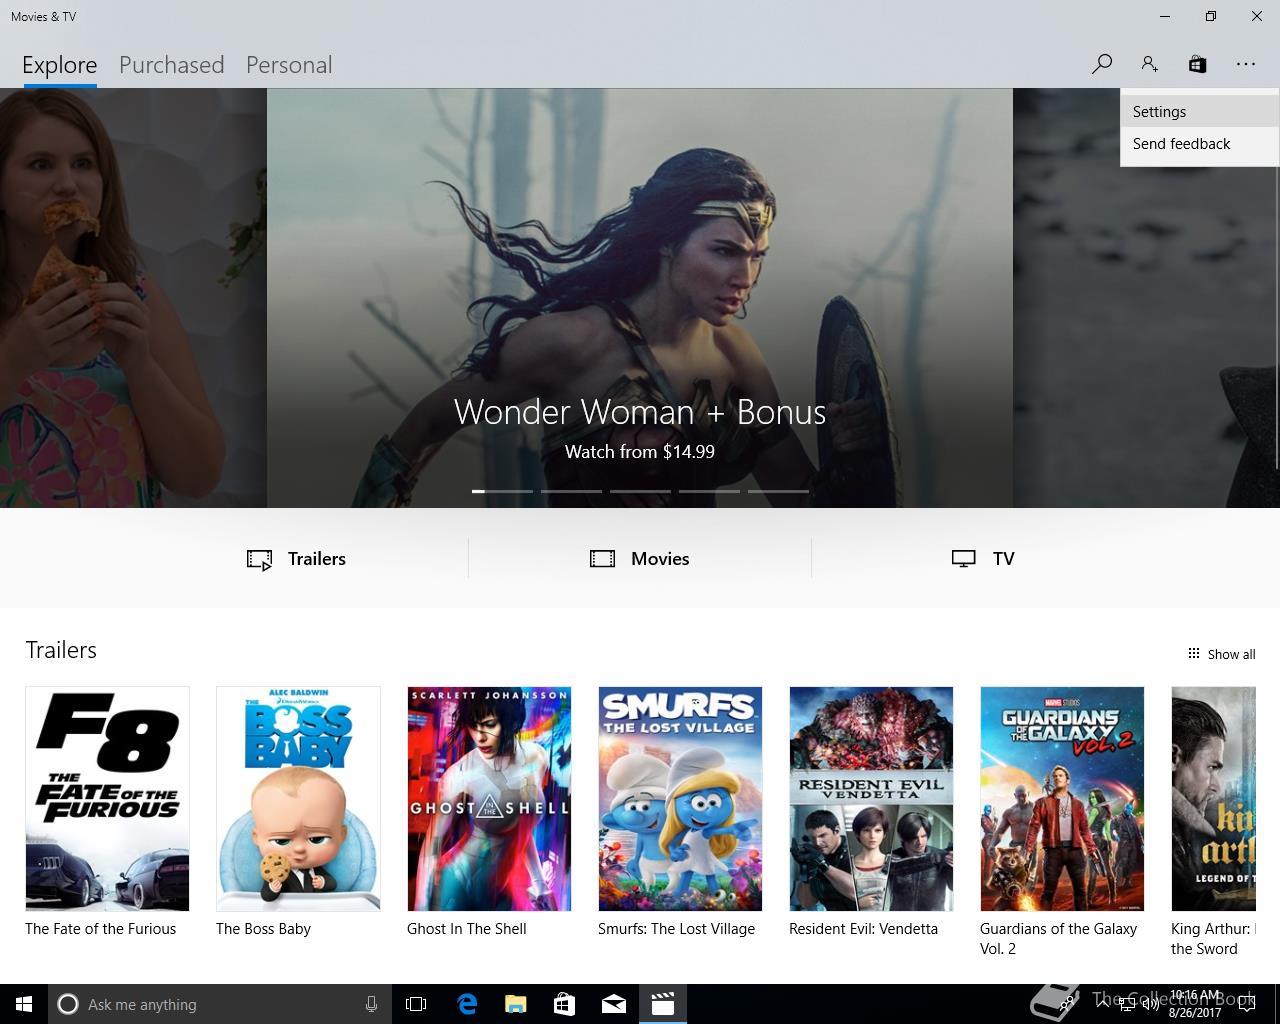
Task: Click Movies & TV taskbar icon
Action: coord(662,1004)
